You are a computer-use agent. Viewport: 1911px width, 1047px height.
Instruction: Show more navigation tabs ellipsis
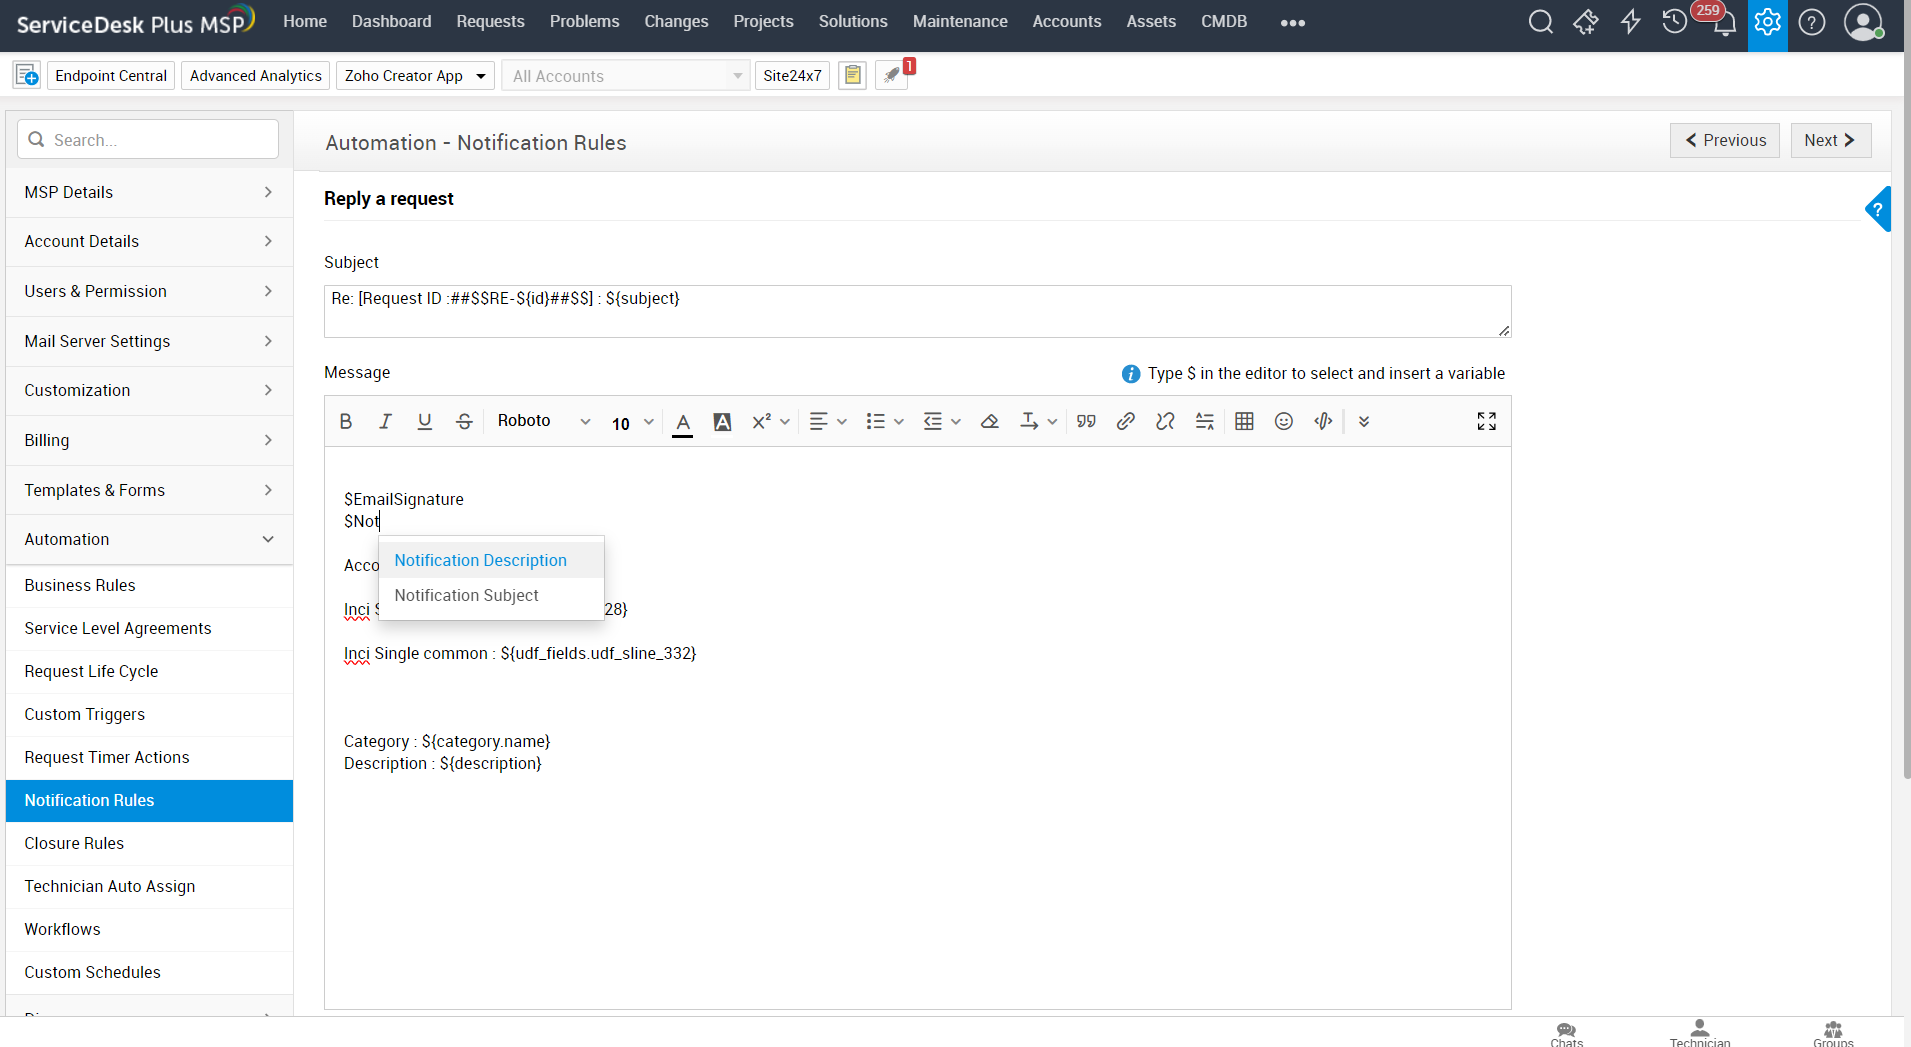1293,22
